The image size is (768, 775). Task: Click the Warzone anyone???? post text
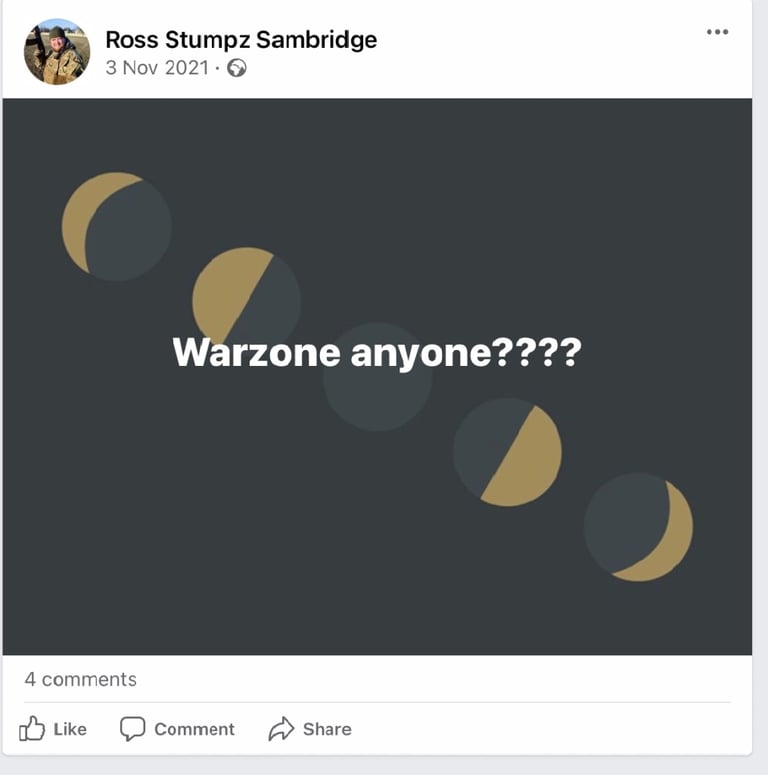tap(377, 352)
